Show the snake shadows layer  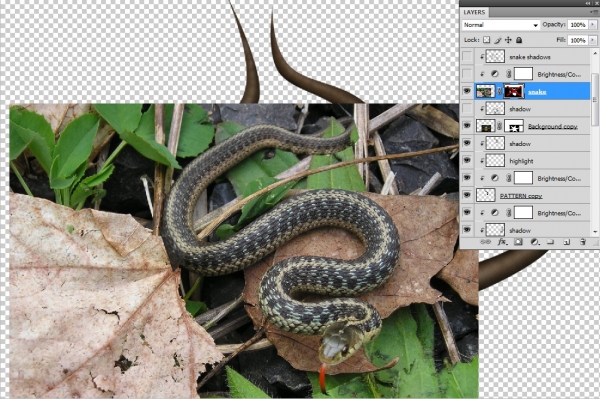pyautogui.click(x=467, y=57)
